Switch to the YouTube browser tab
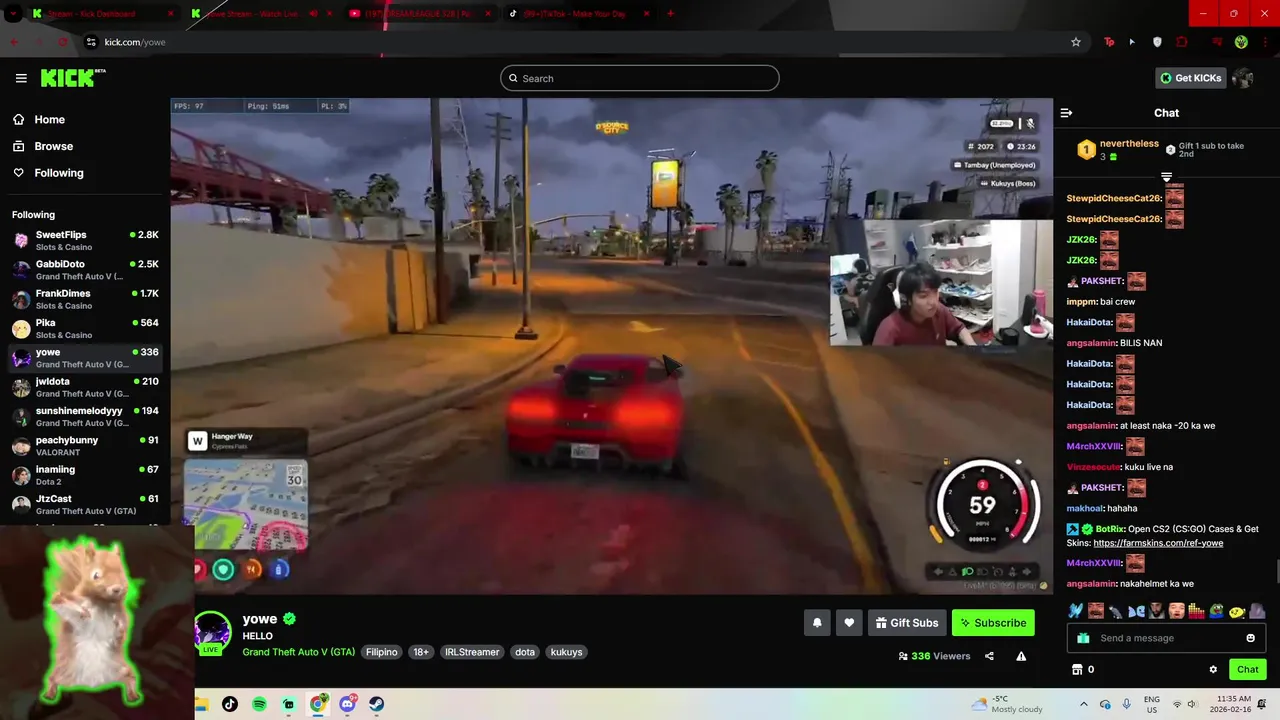The height and width of the screenshot is (720, 1280). 420,13
